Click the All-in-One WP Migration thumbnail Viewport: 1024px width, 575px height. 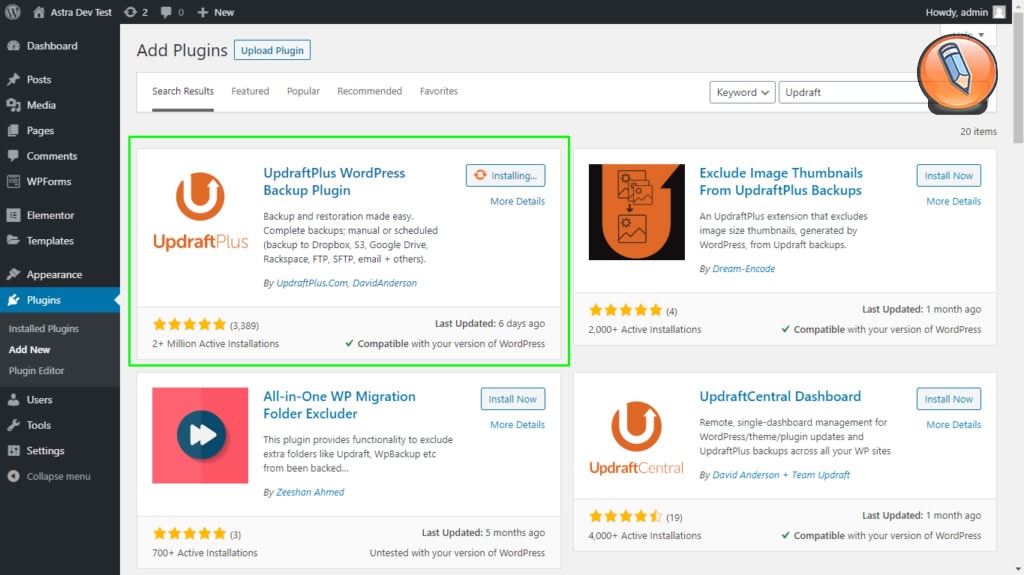200,435
